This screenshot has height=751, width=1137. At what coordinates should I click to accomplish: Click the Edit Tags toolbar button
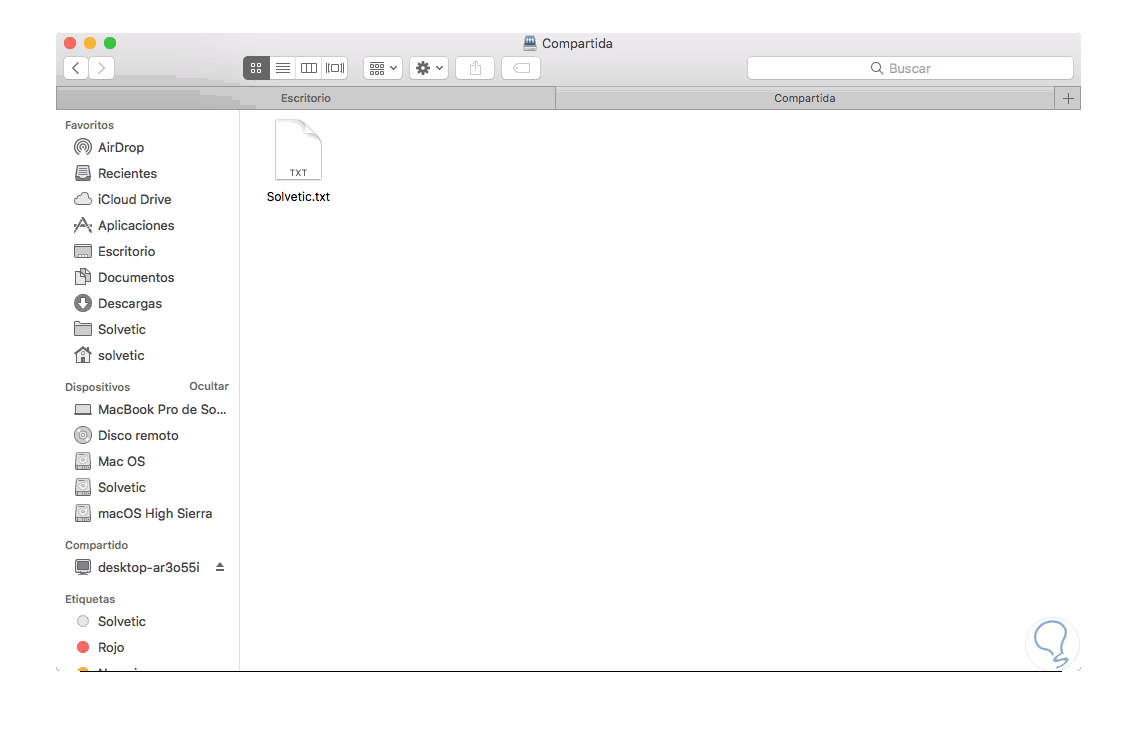(x=521, y=68)
